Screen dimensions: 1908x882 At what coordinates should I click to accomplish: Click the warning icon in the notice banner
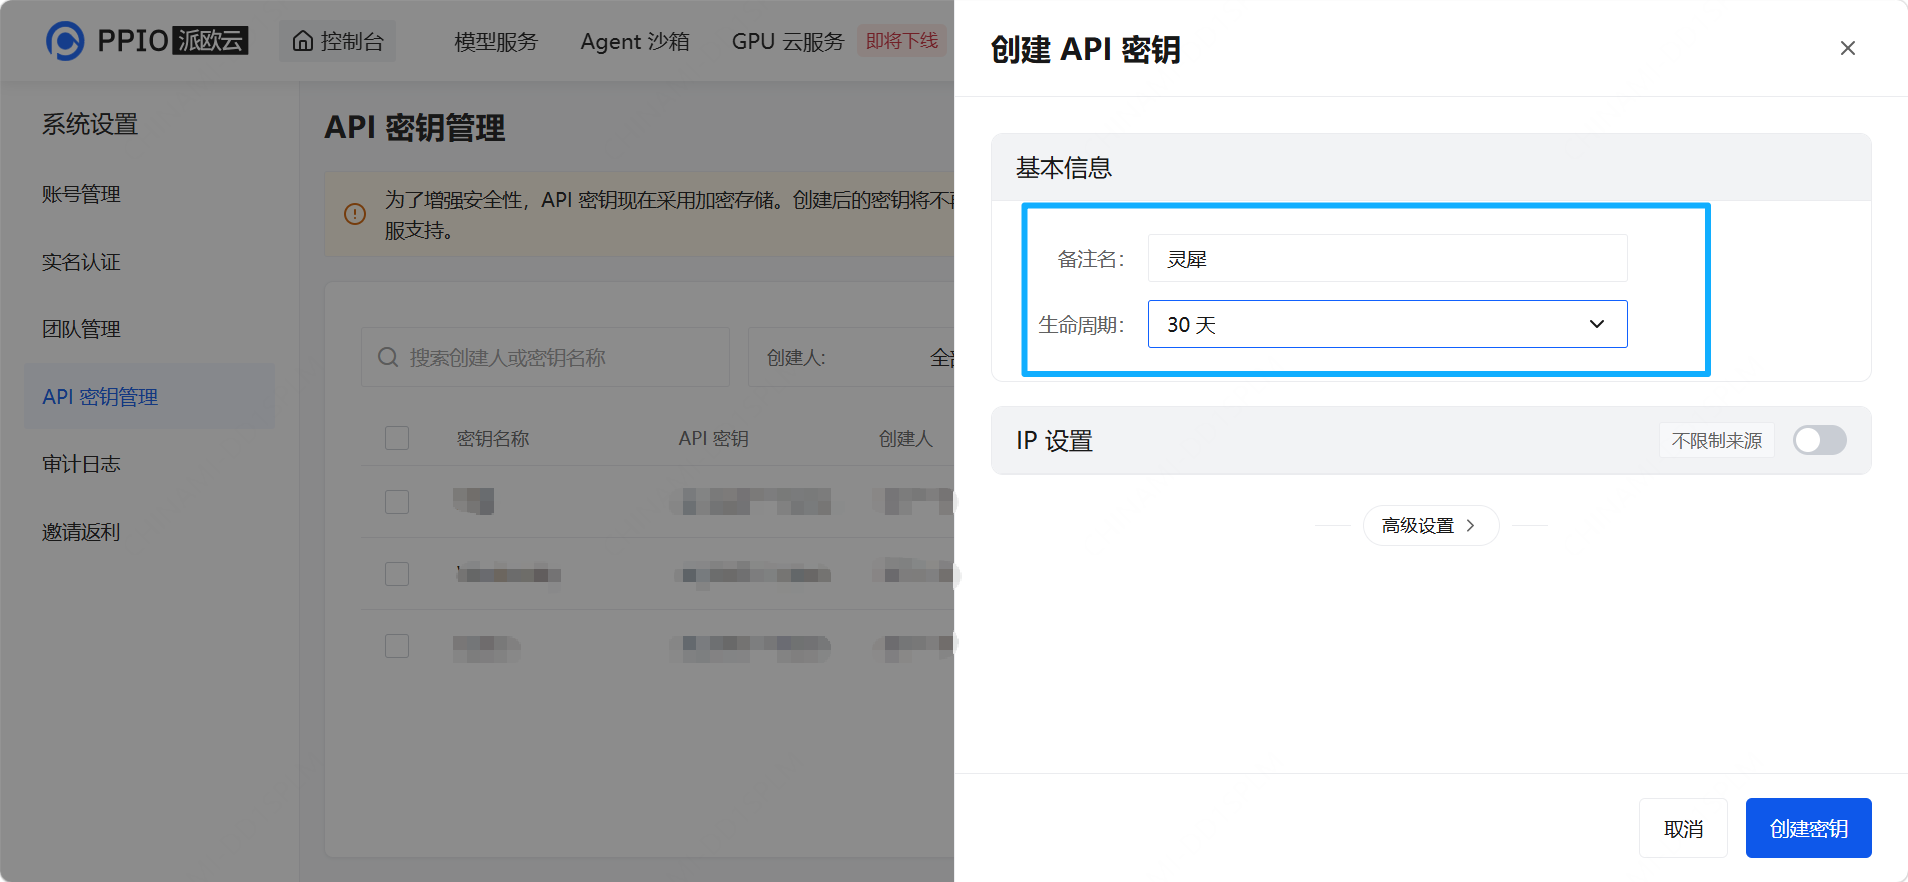tap(355, 214)
